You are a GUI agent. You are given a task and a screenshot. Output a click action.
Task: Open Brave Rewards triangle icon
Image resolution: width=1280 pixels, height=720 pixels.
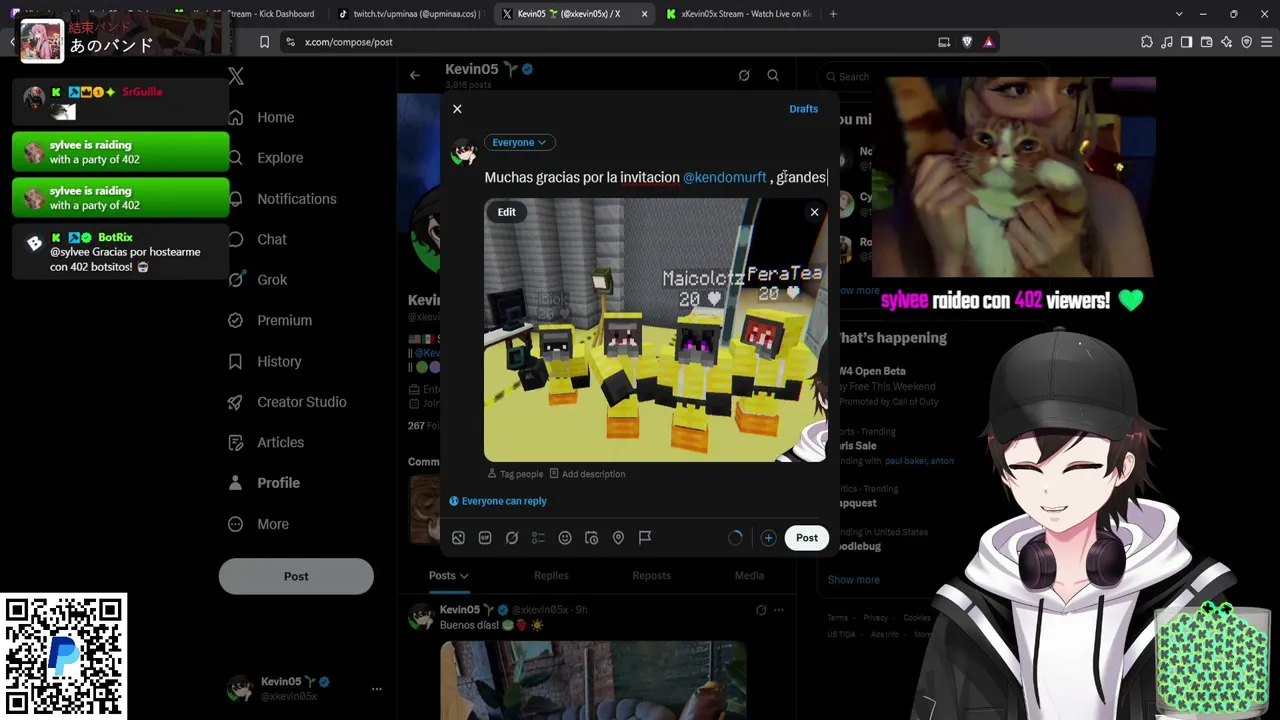989,42
